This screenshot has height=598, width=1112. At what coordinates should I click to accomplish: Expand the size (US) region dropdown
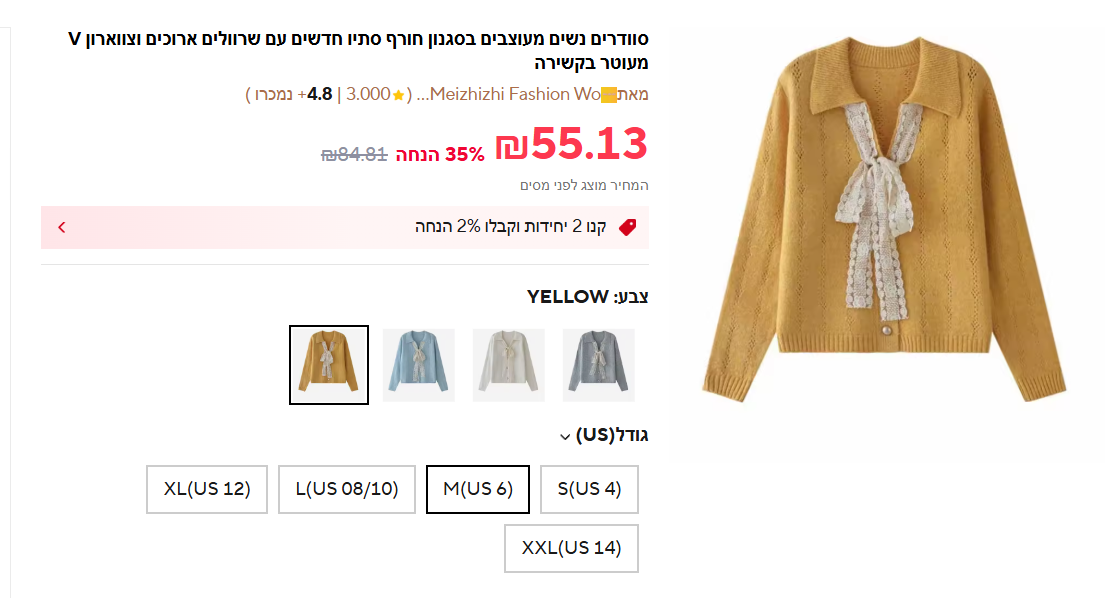pos(565,437)
